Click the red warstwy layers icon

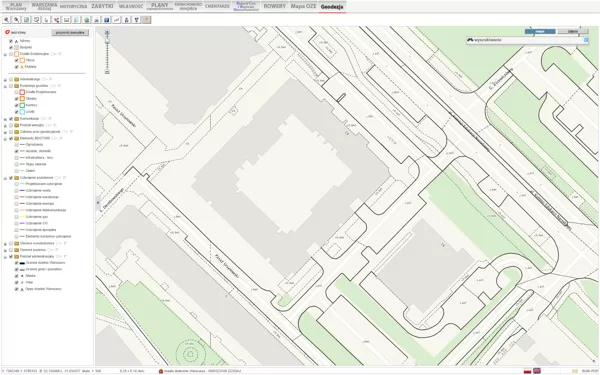(x=7, y=32)
